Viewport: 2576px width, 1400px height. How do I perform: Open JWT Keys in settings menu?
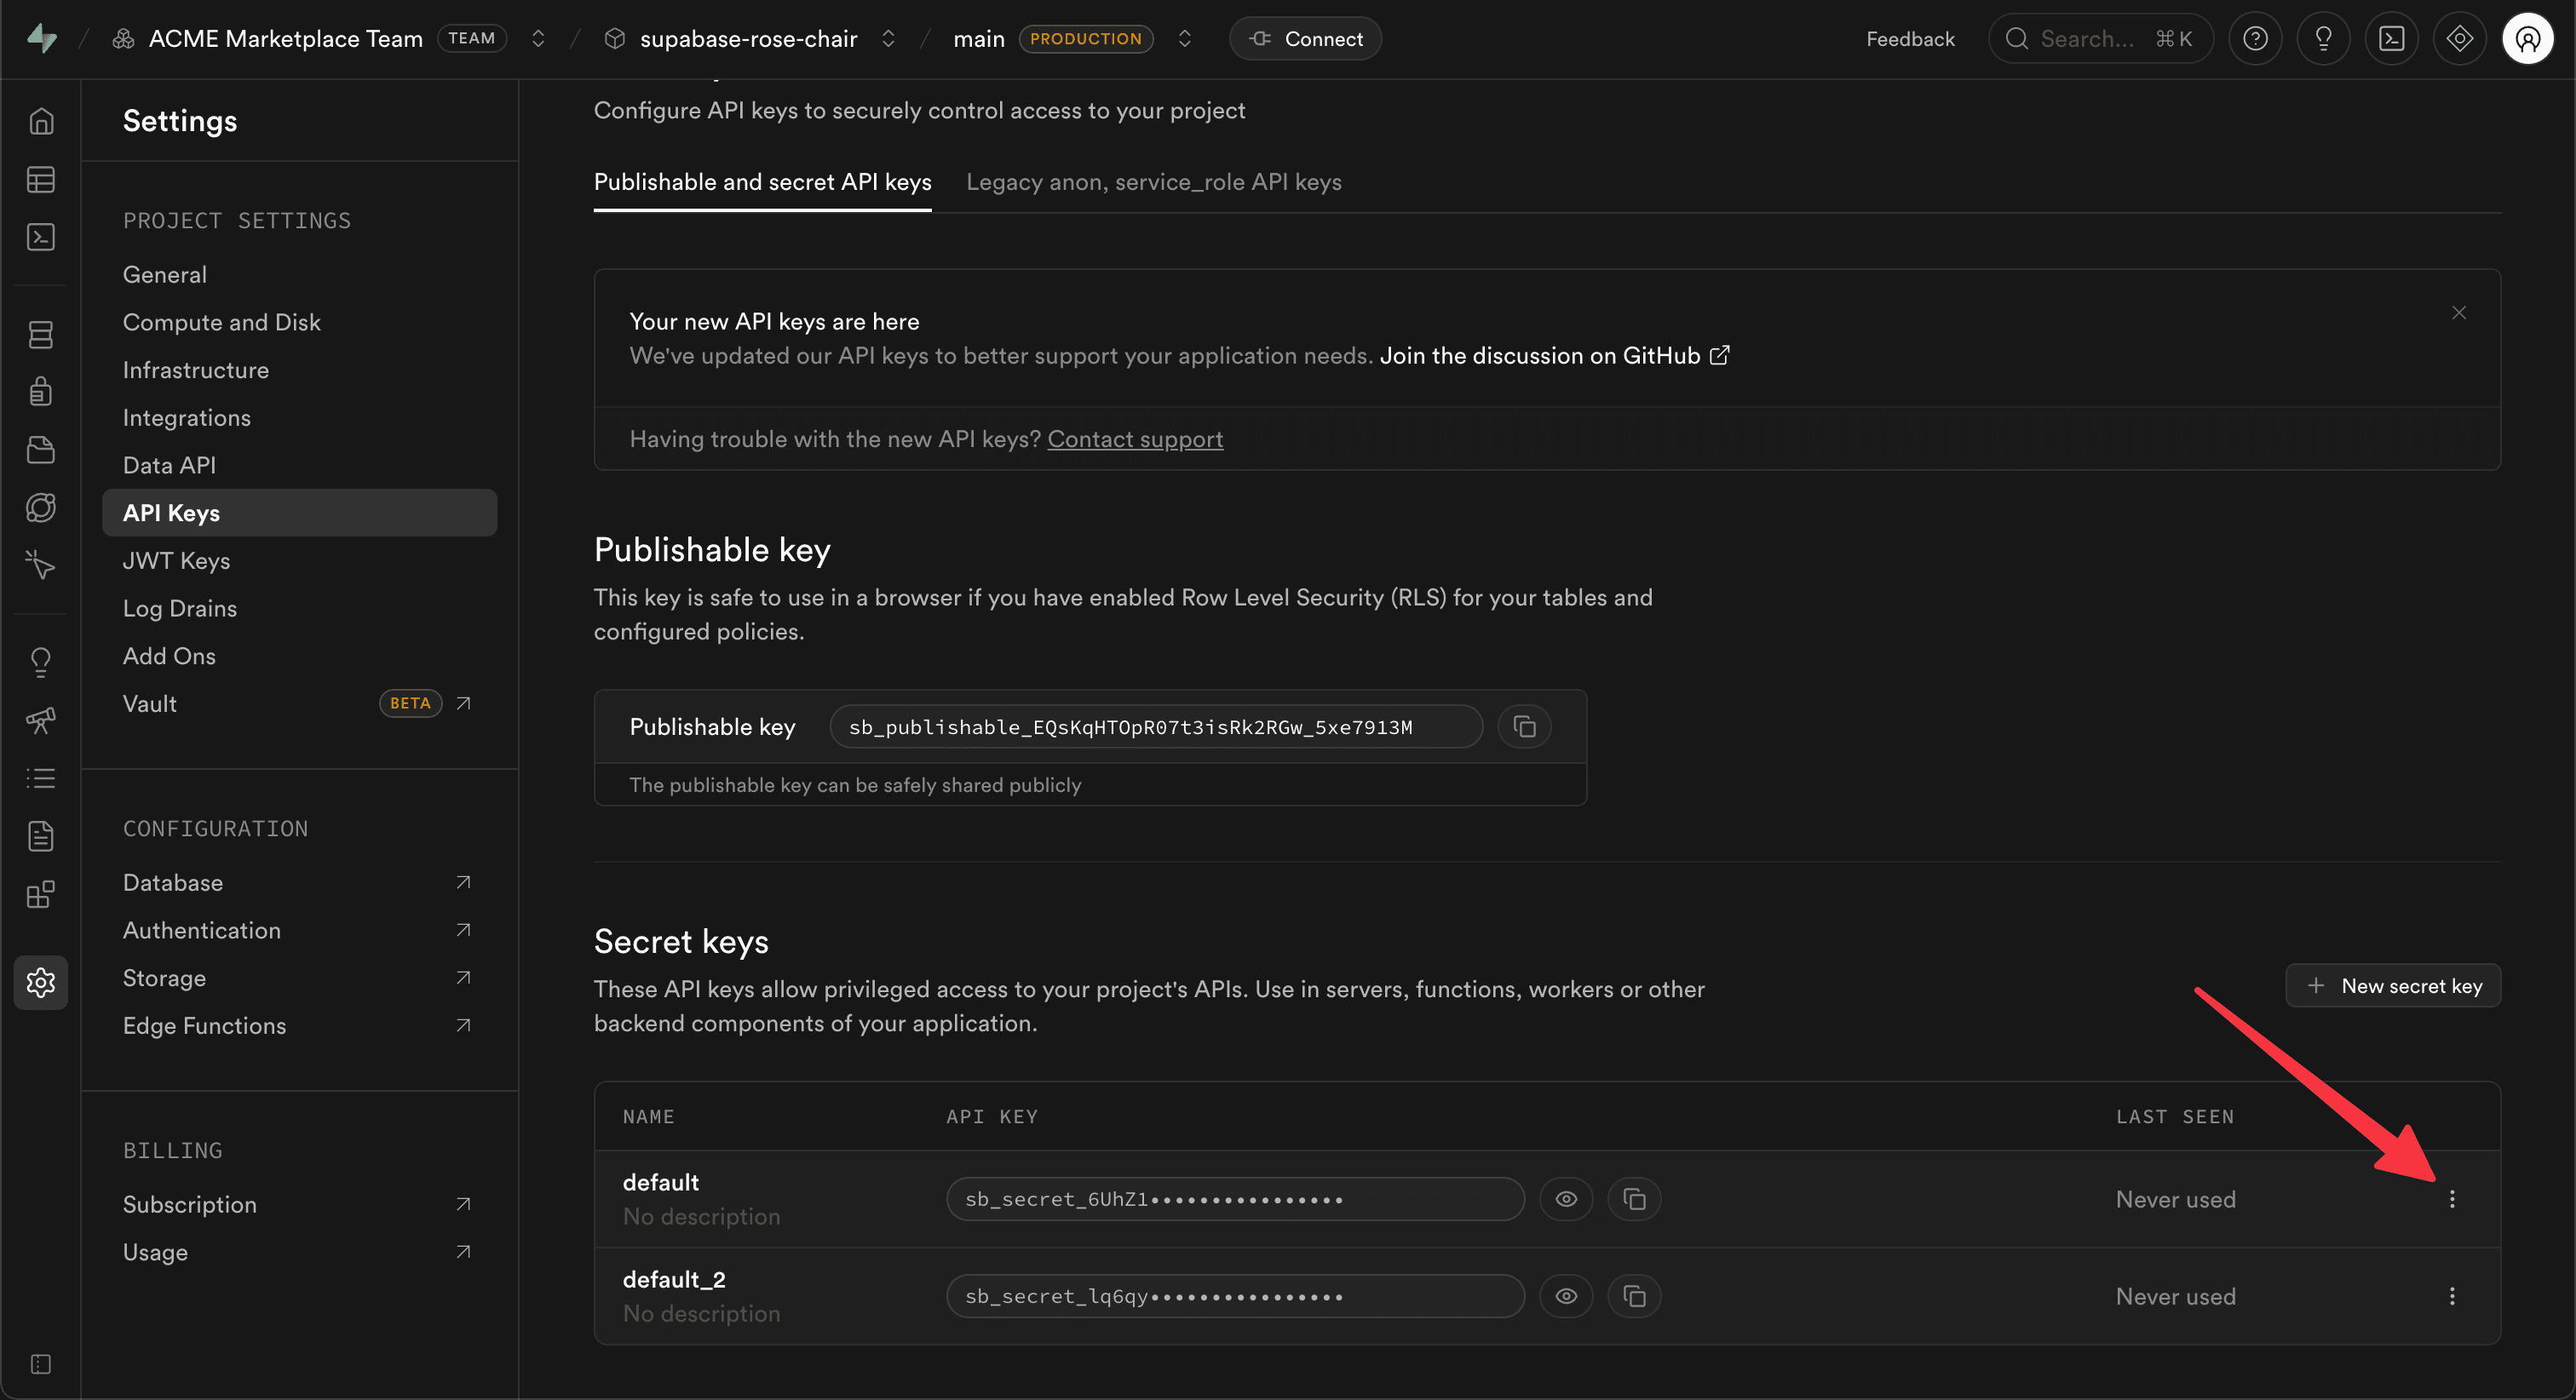[176, 561]
